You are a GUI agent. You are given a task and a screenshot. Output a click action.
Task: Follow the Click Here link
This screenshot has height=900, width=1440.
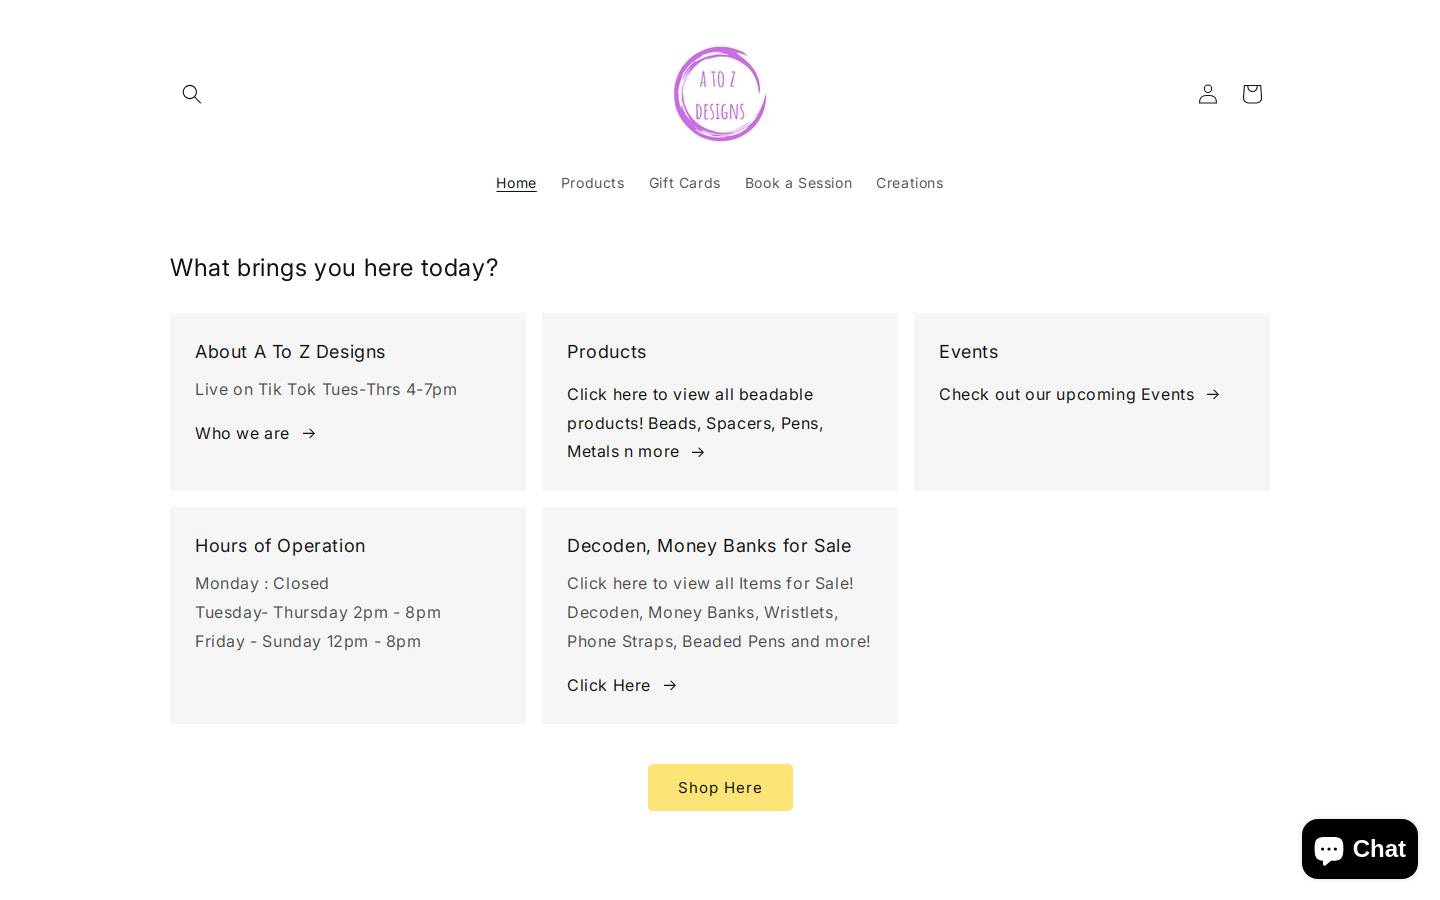click(622, 685)
